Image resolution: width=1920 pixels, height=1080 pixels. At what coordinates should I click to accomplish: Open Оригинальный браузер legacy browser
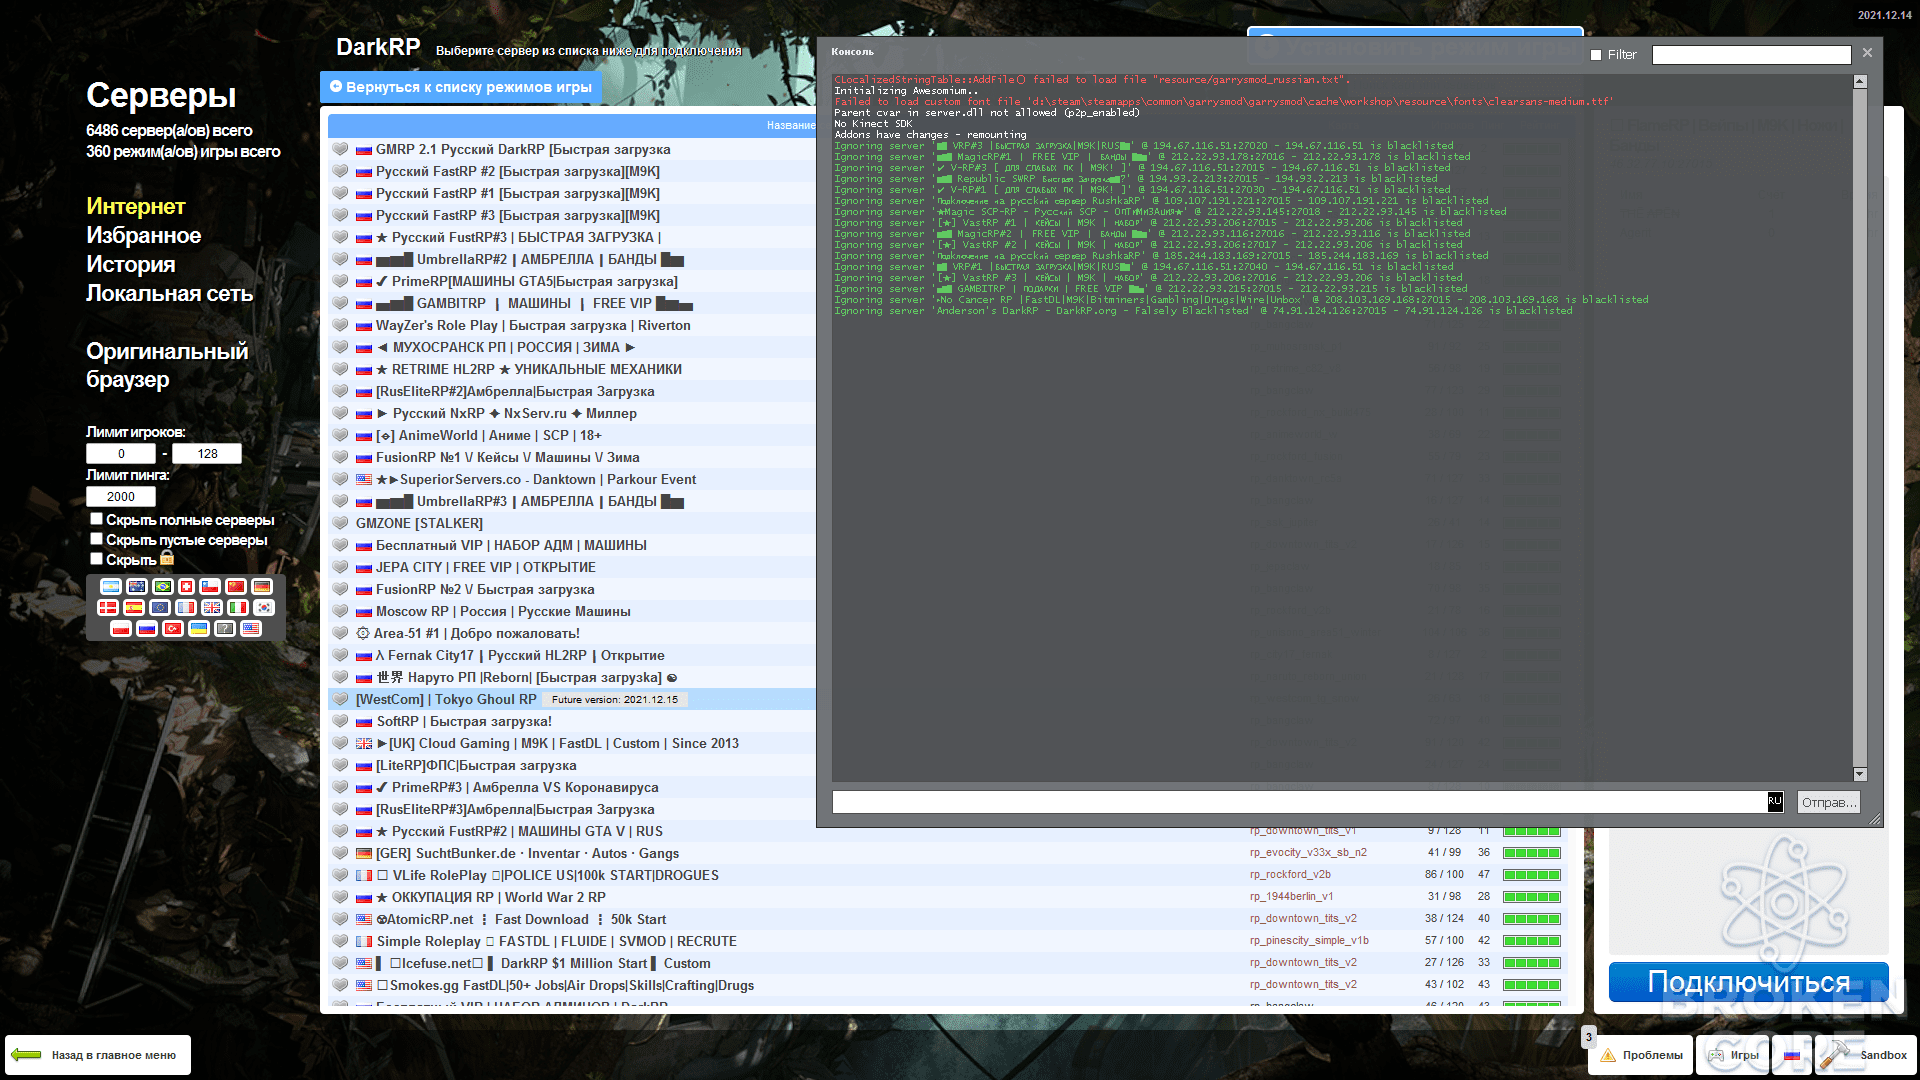tap(167, 365)
